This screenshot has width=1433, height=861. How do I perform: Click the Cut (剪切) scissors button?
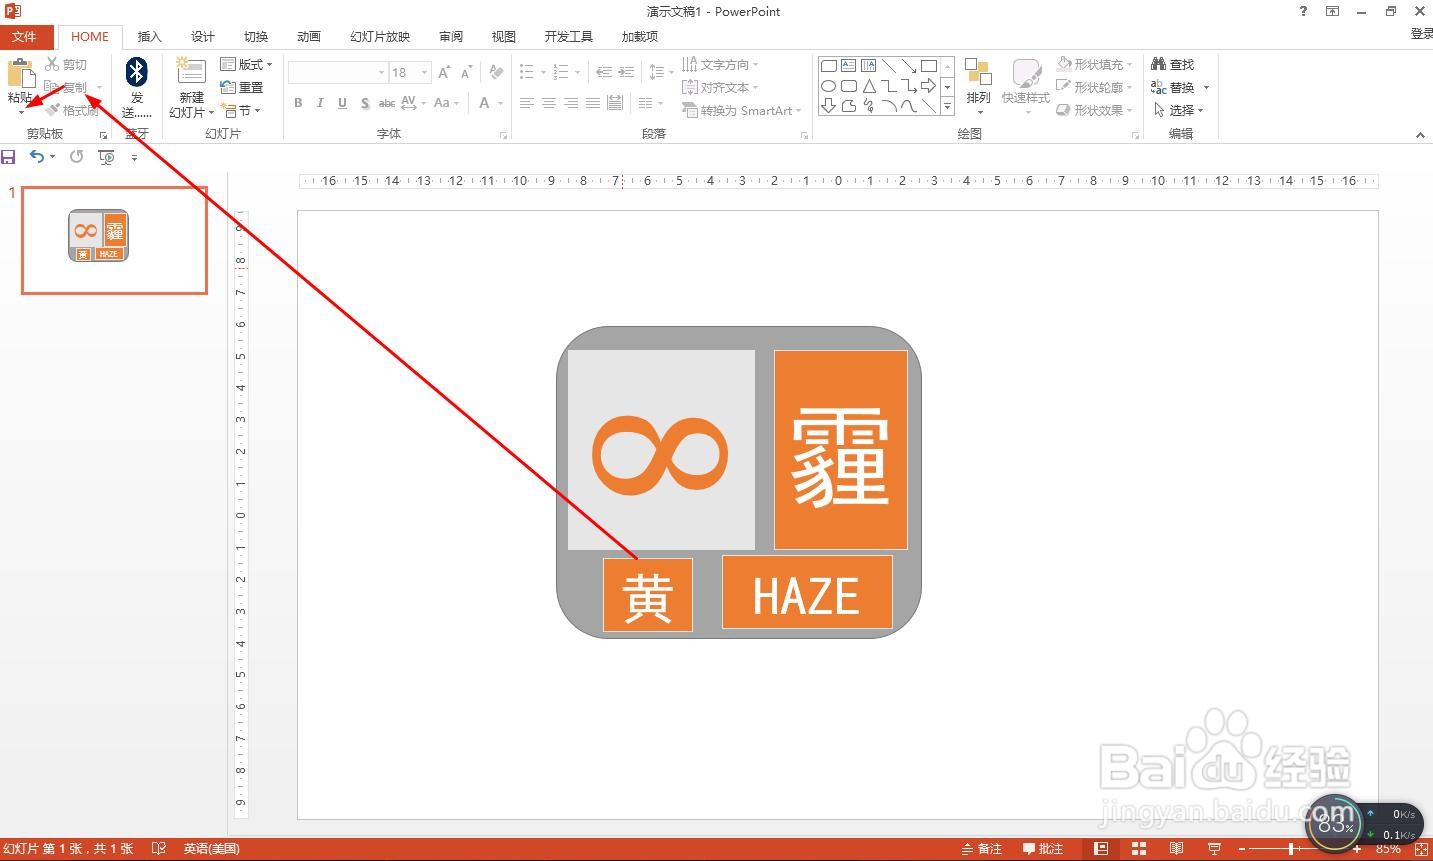(x=66, y=64)
